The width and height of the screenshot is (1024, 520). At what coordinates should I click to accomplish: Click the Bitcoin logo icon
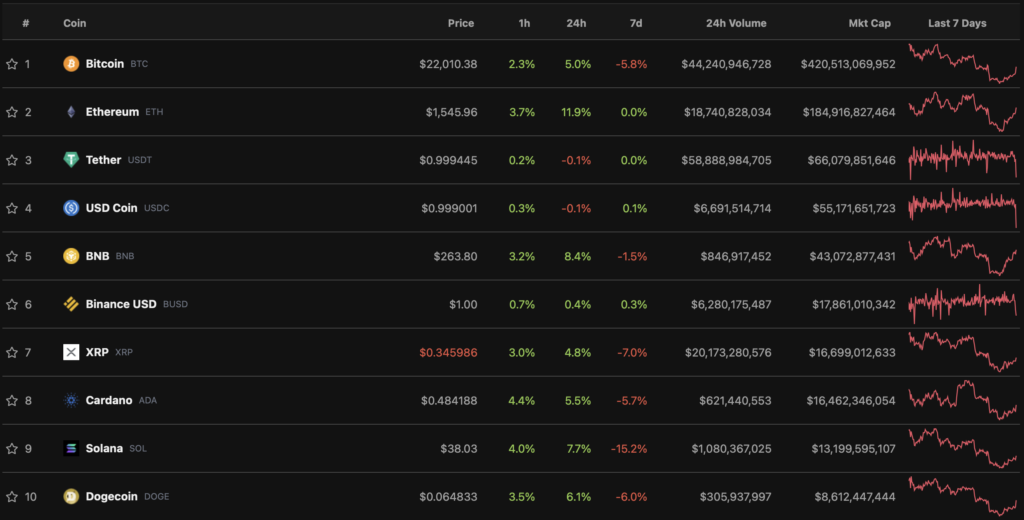[71, 64]
